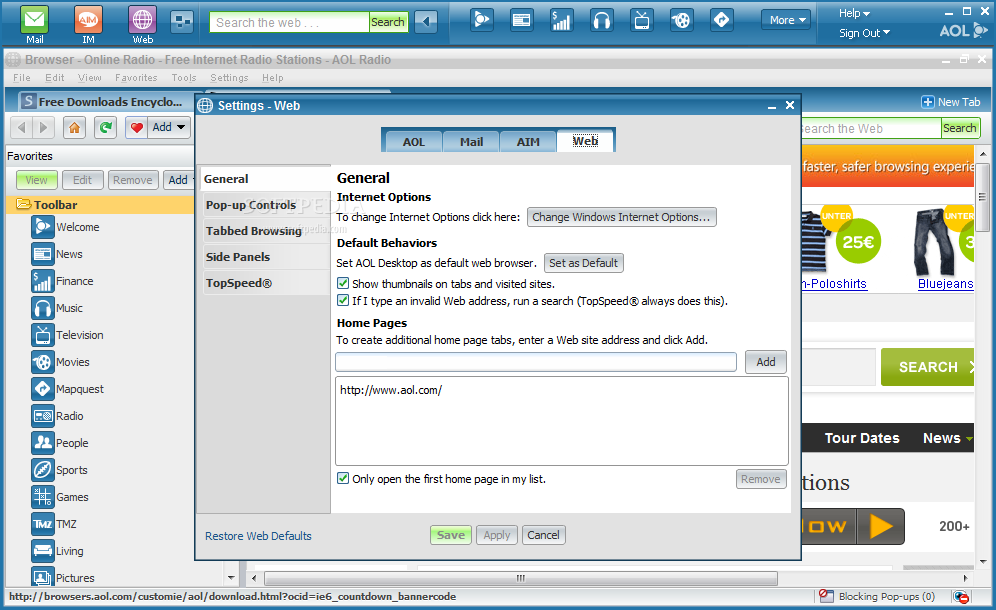This screenshot has height=610, width=996.
Task: Click the horizontal scrollbar thumb
Action: point(521,578)
